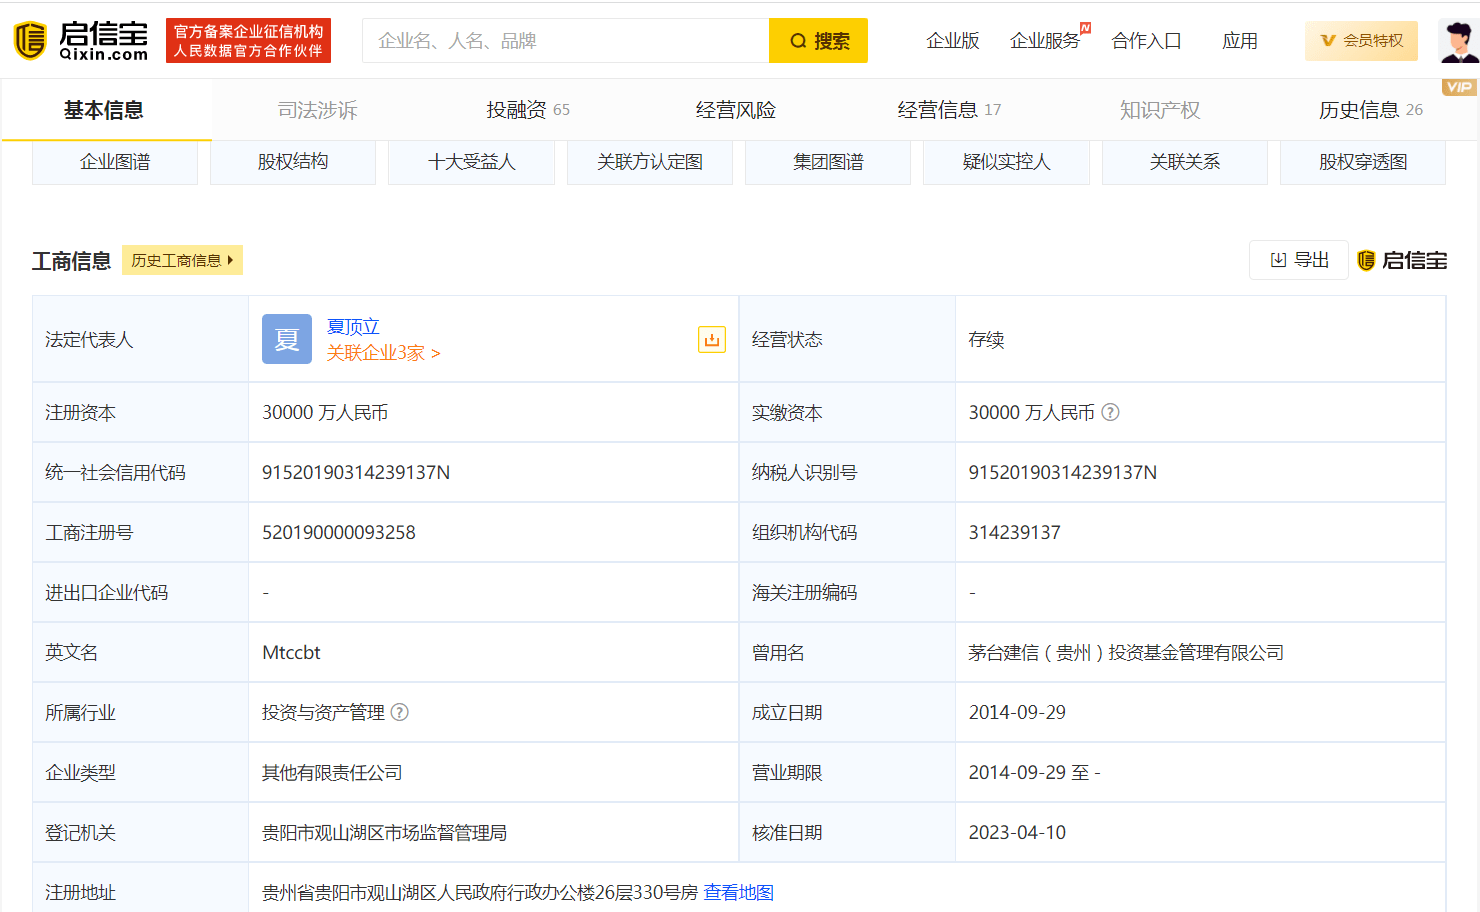Open the 疑似实控人 sub-tab

pos(1006,162)
